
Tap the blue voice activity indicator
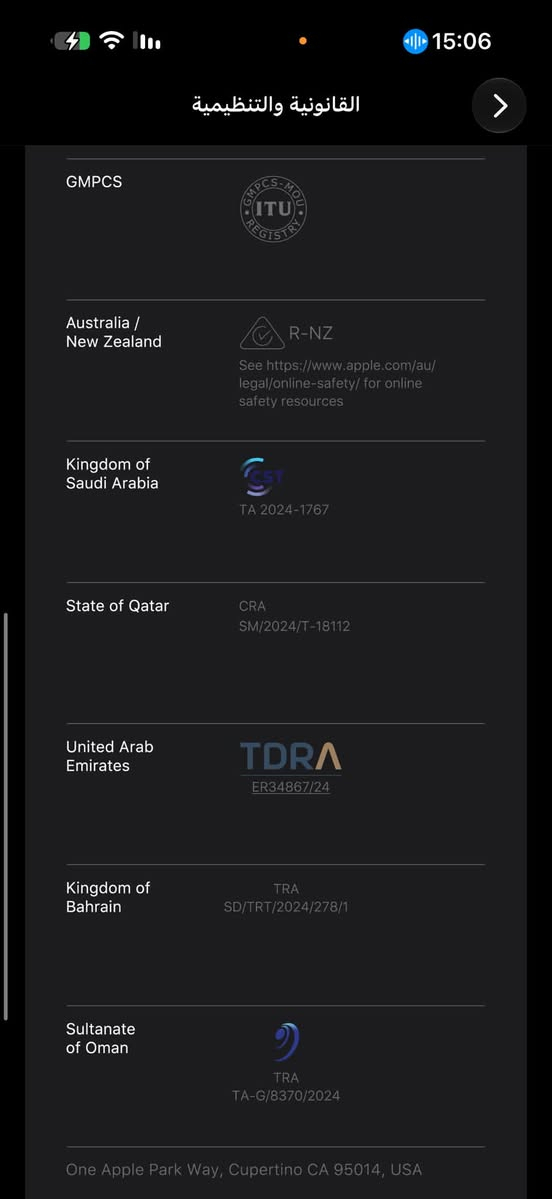[415, 41]
